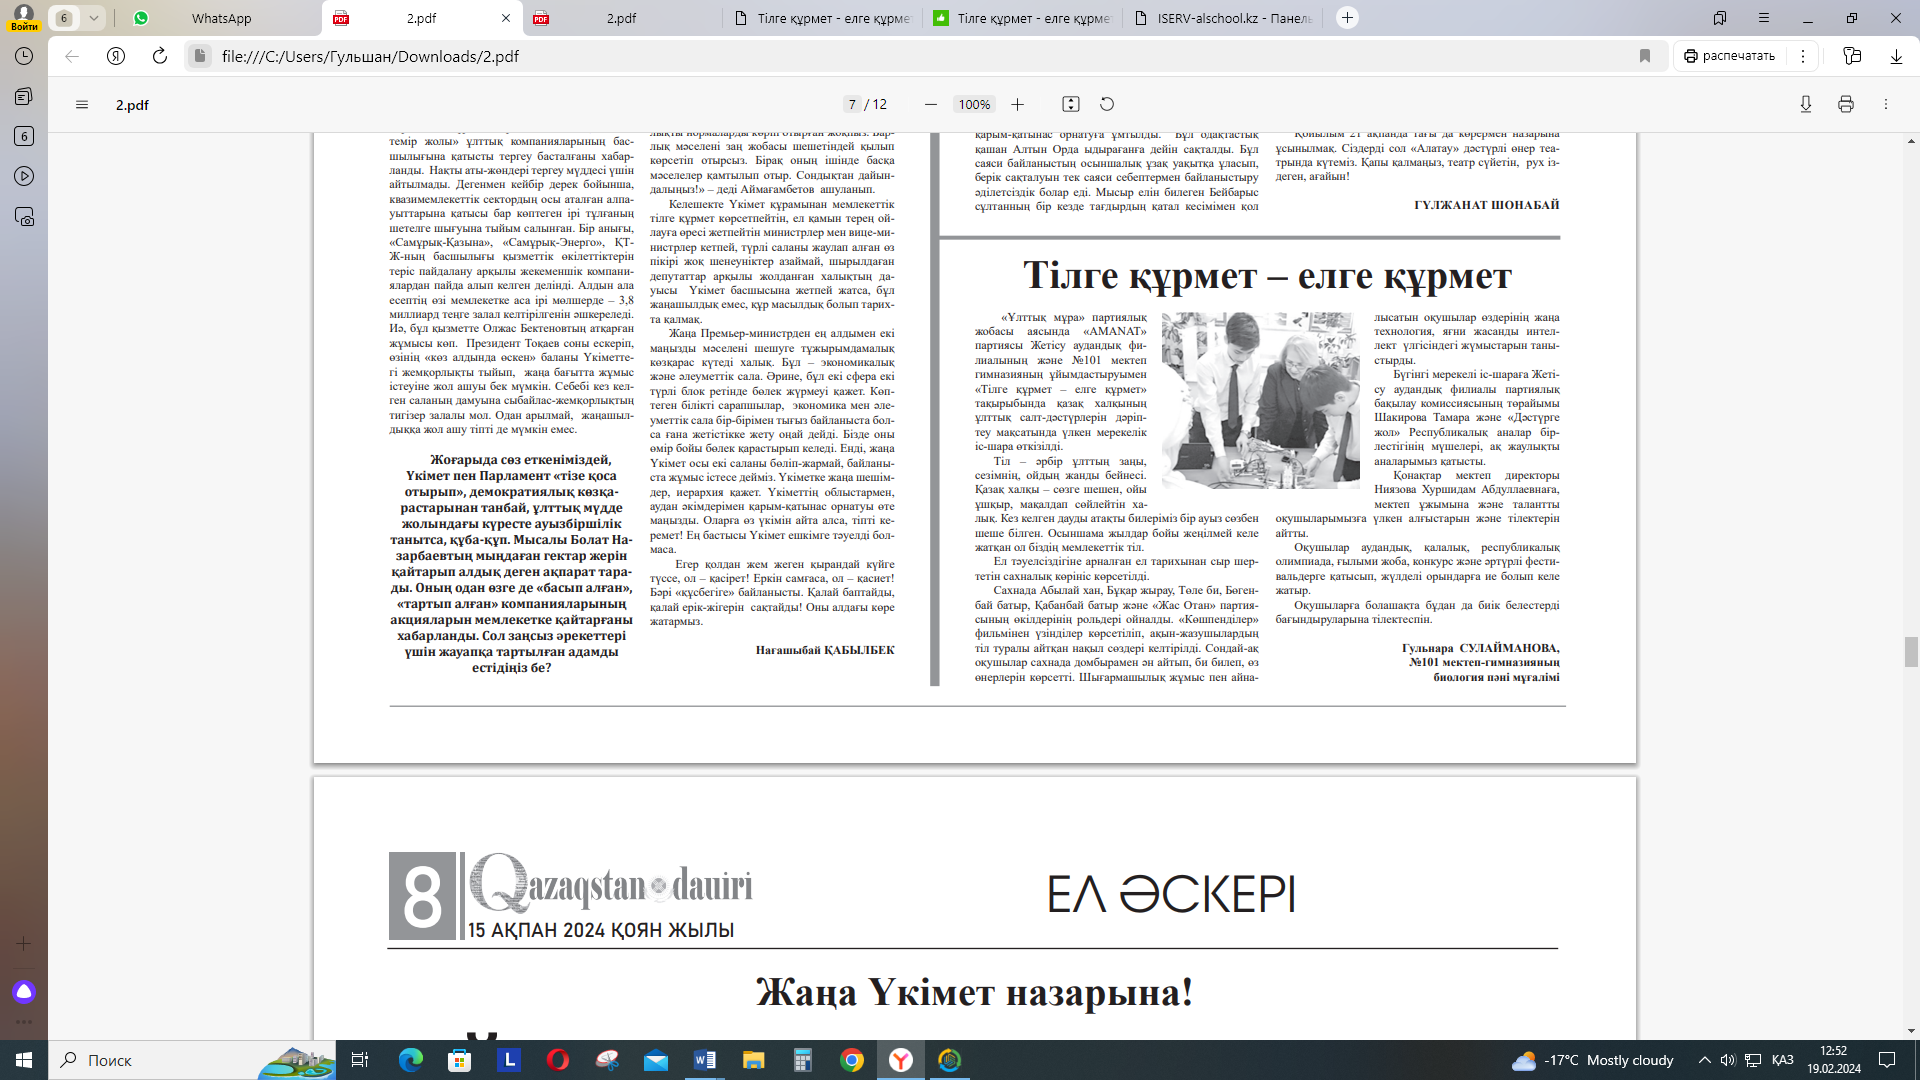
Task: Click the Yandex home button beside the address bar
Action: [116, 57]
